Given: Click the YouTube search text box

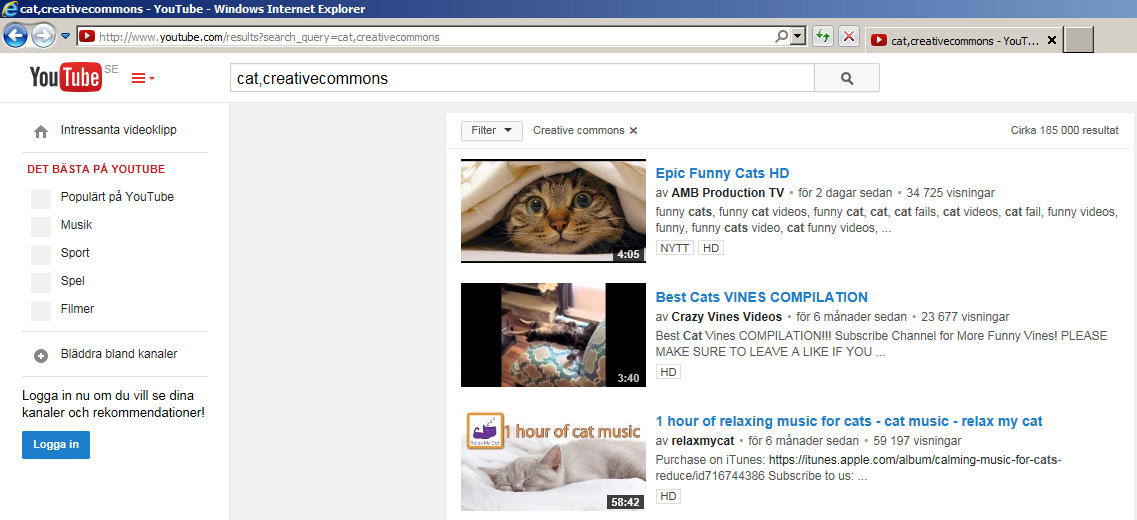Looking at the screenshot, I should pos(521,78).
